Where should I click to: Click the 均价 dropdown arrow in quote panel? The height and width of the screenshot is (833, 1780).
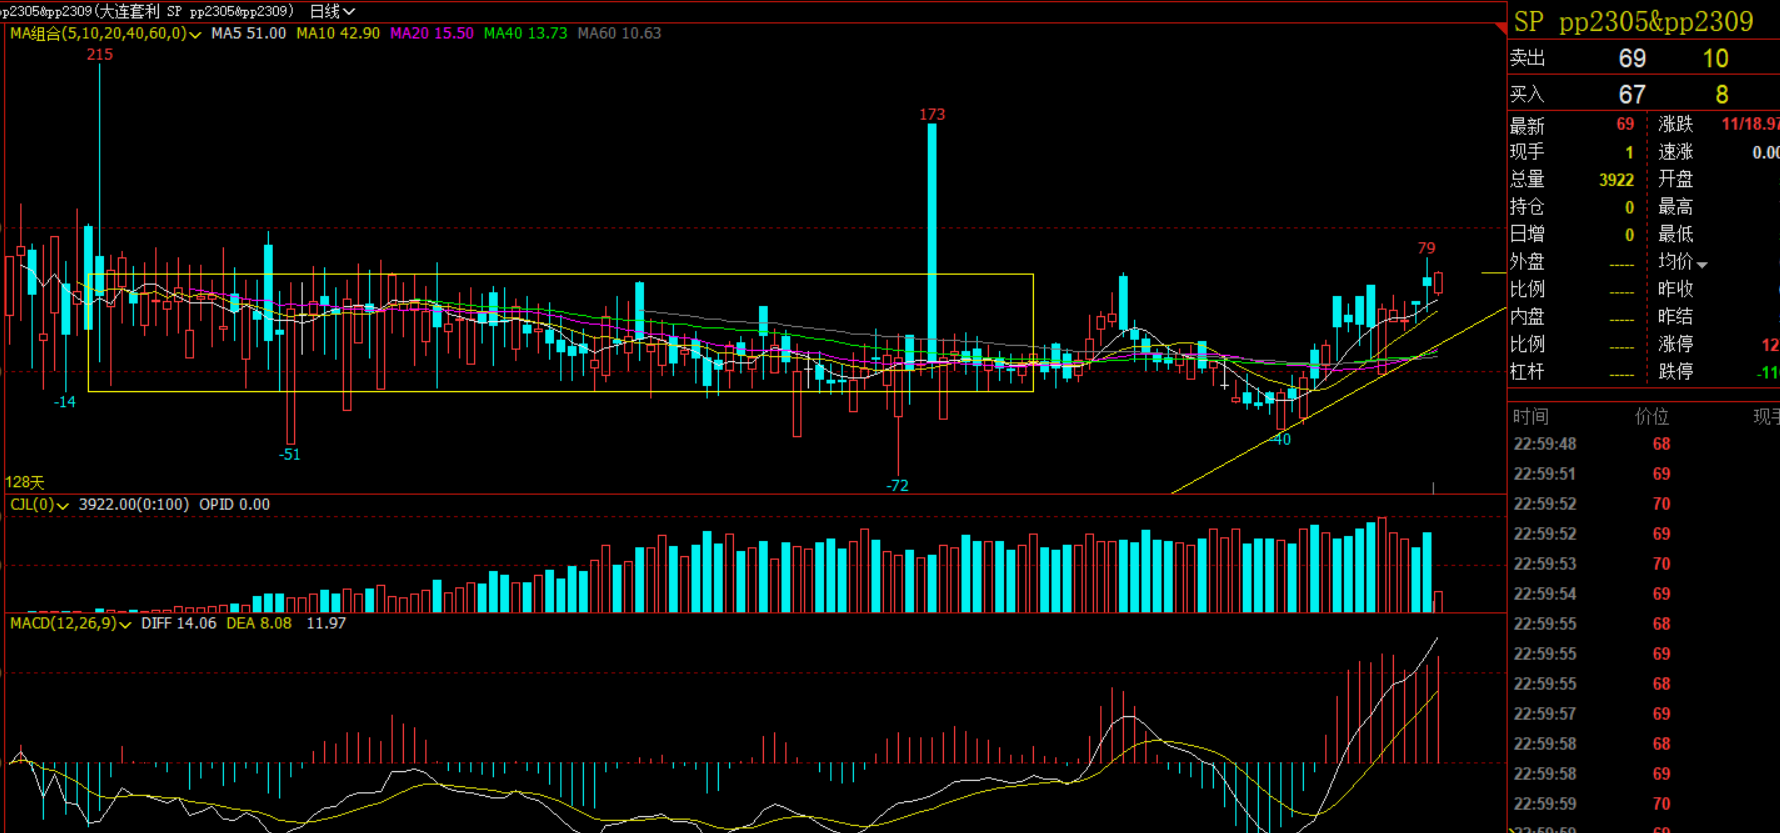[x=1702, y=265]
